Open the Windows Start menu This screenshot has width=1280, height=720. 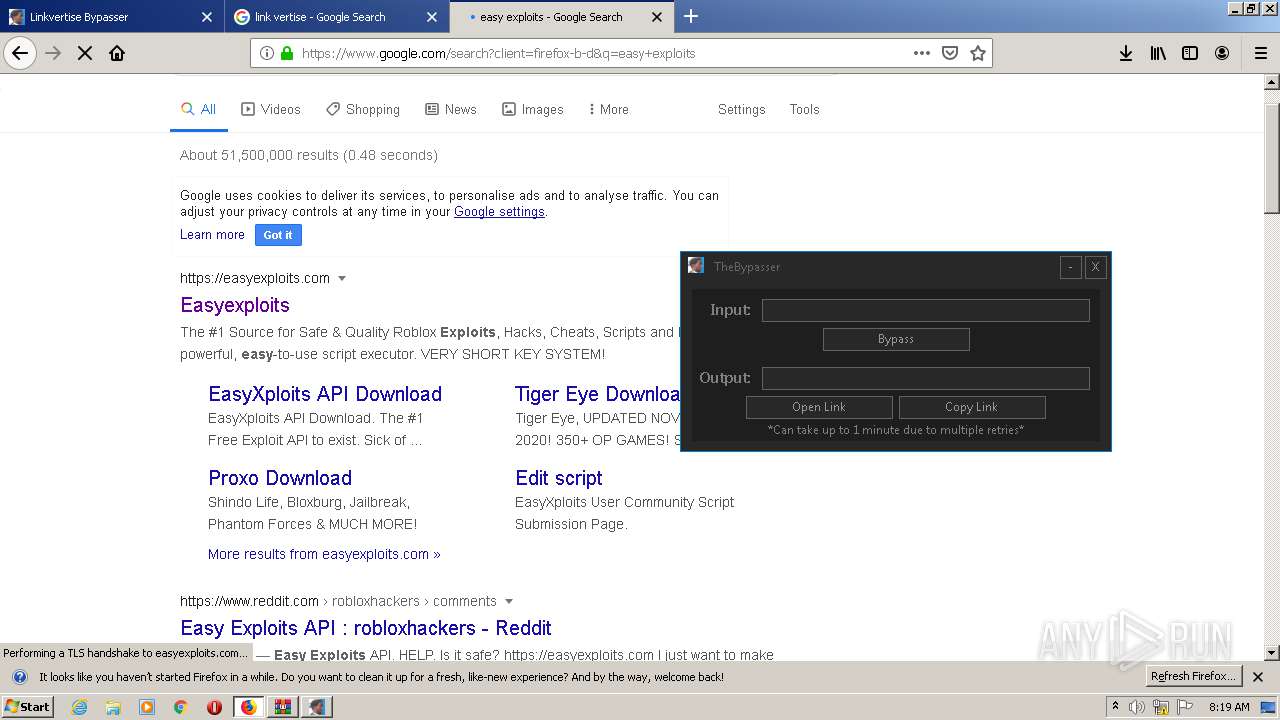click(27, 707)
